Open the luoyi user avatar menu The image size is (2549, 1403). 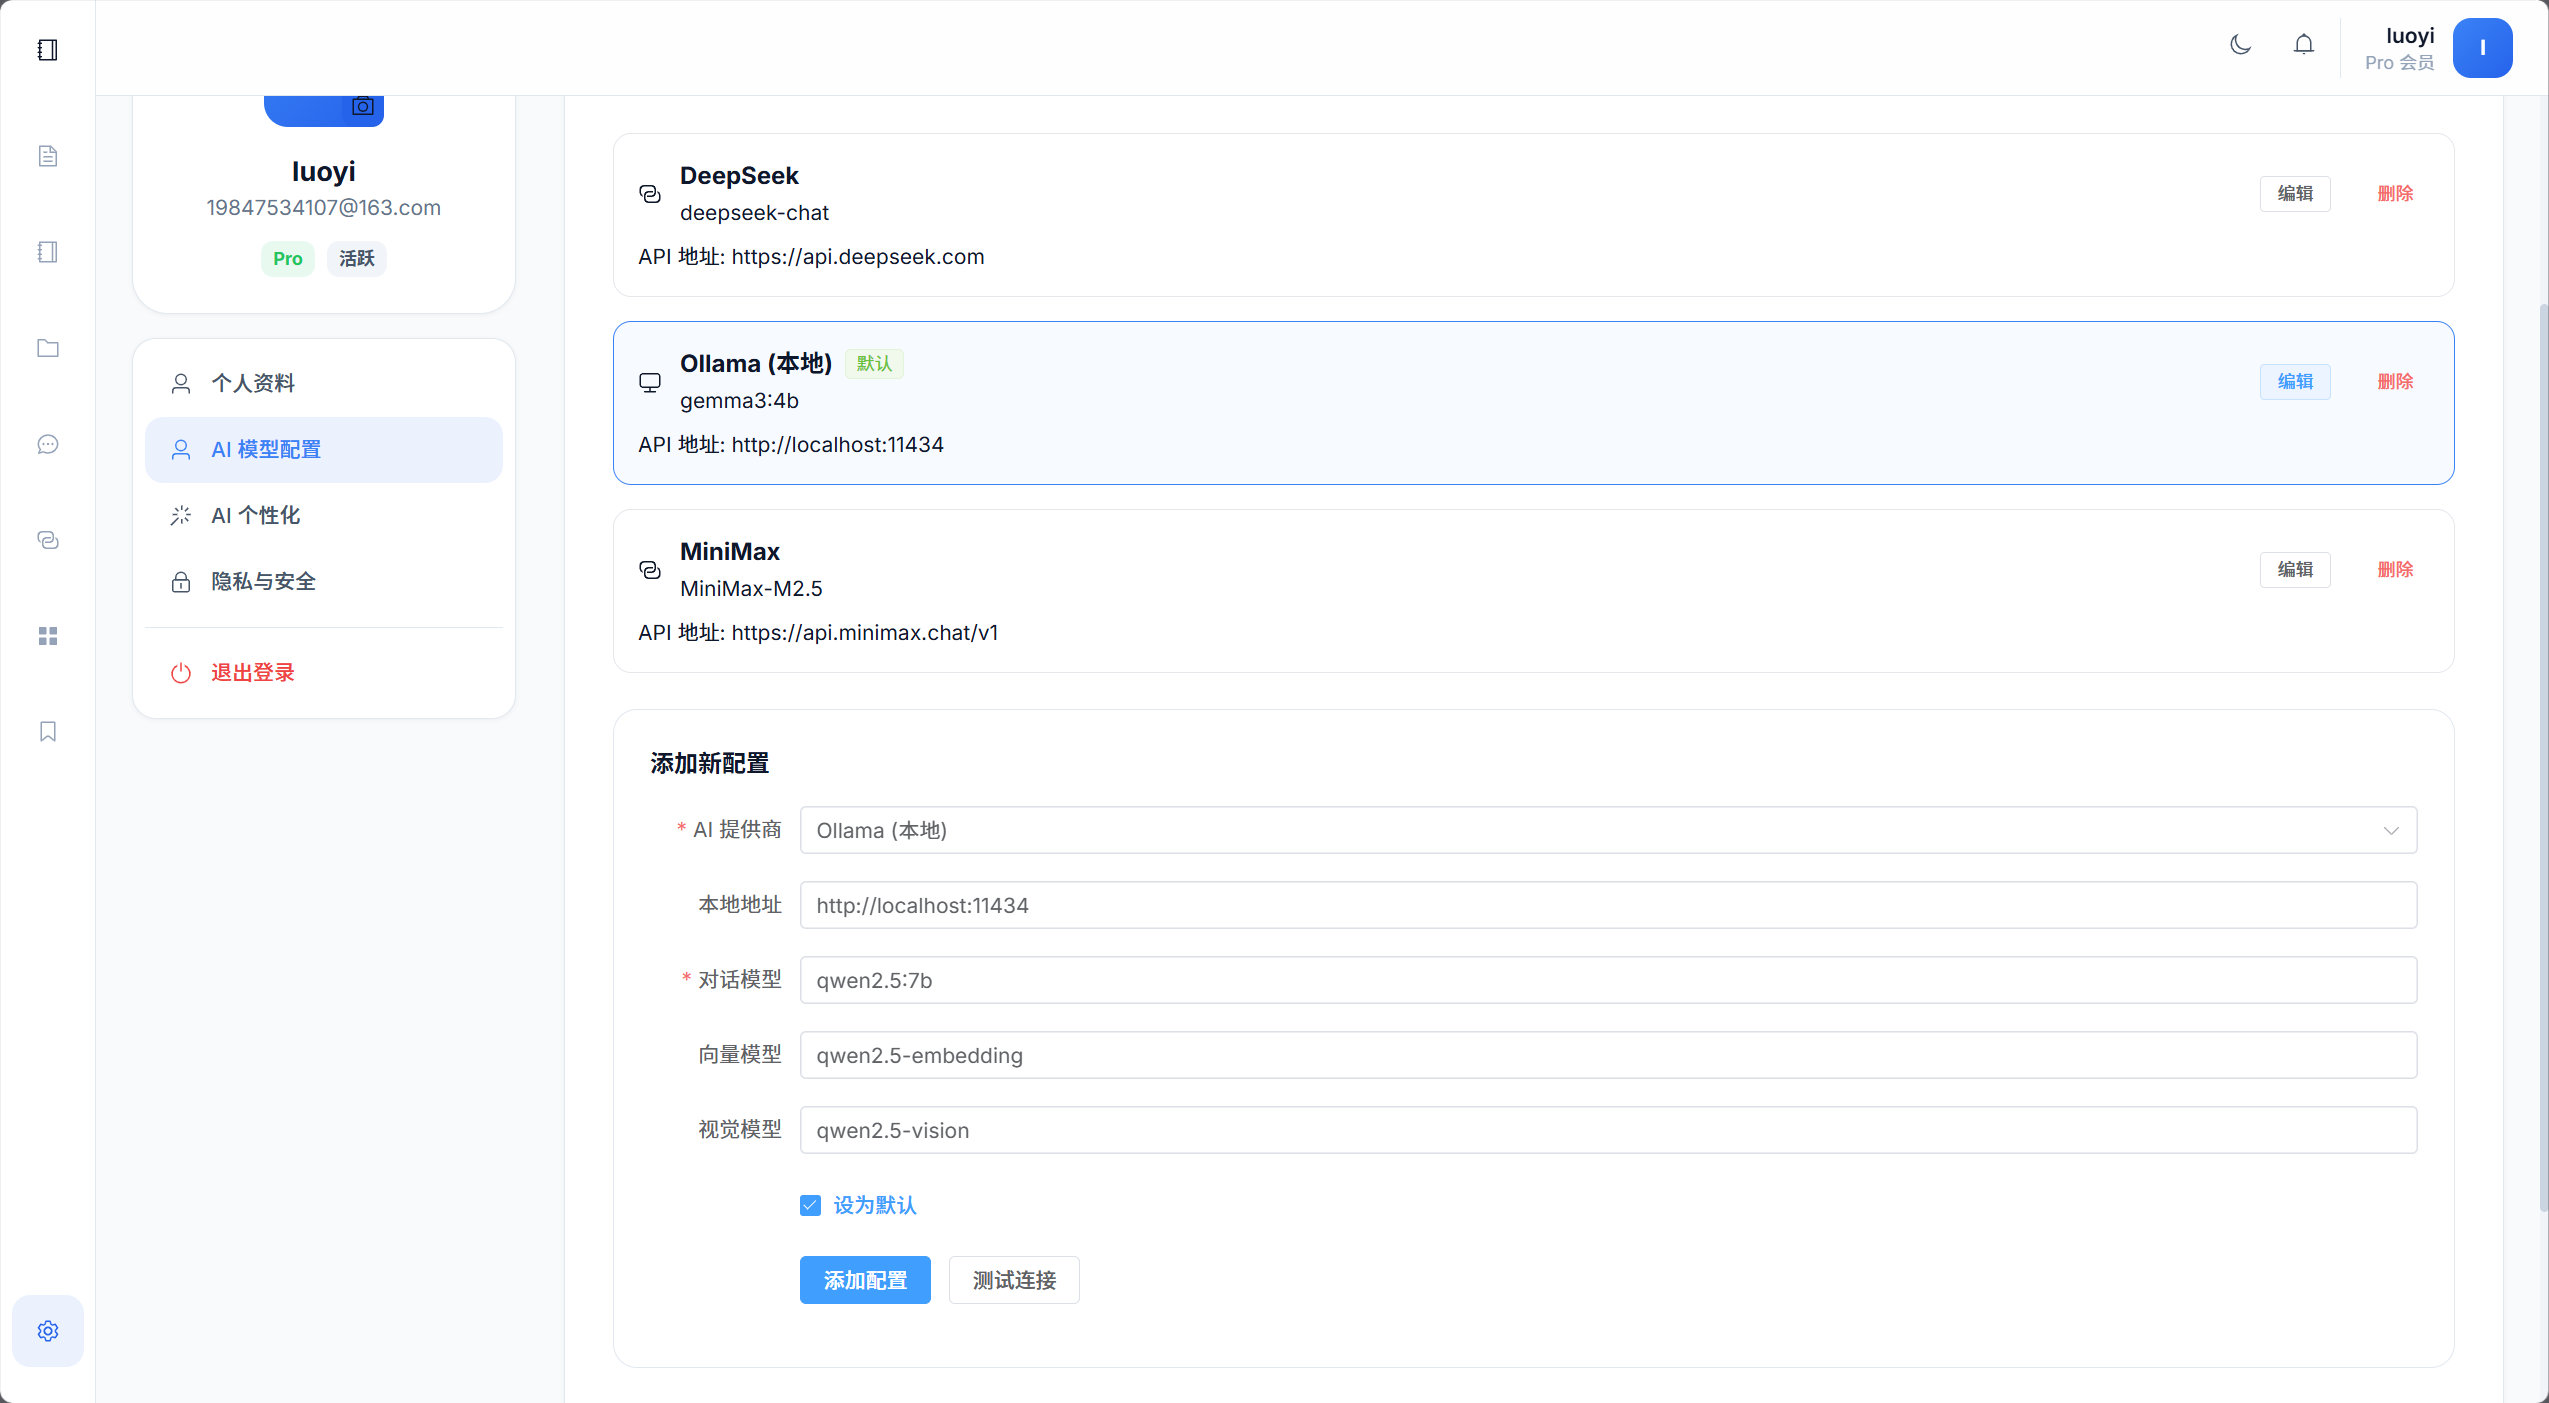pos(2481,48)
